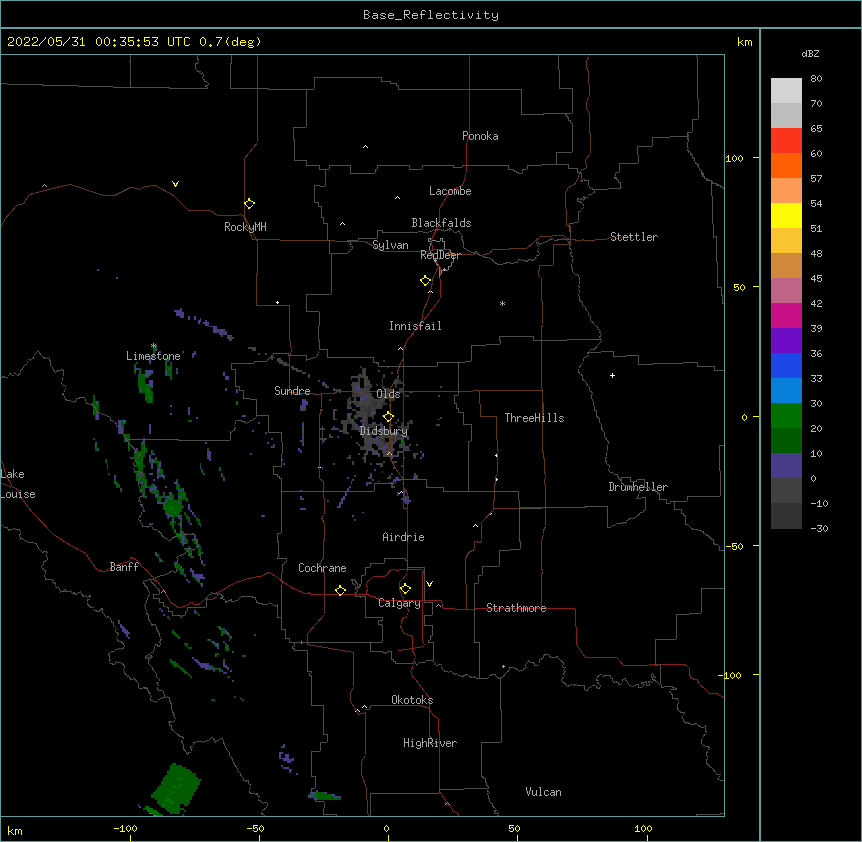Click the Stettler city label

[634, 237]
